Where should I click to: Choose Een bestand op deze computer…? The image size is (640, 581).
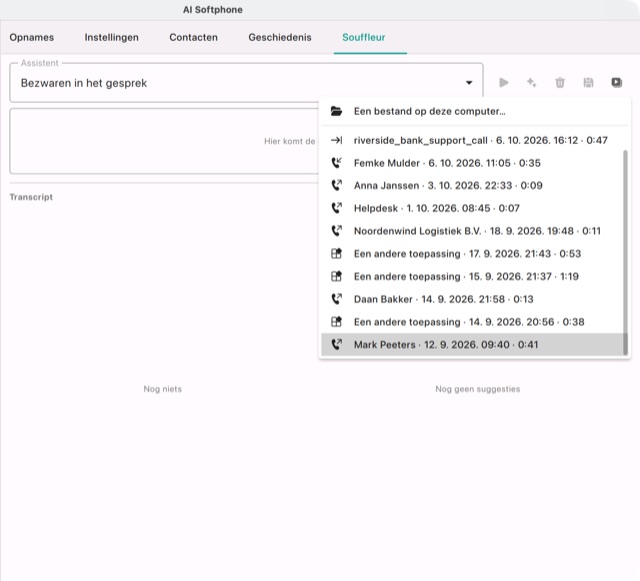(x=474, y=111)
